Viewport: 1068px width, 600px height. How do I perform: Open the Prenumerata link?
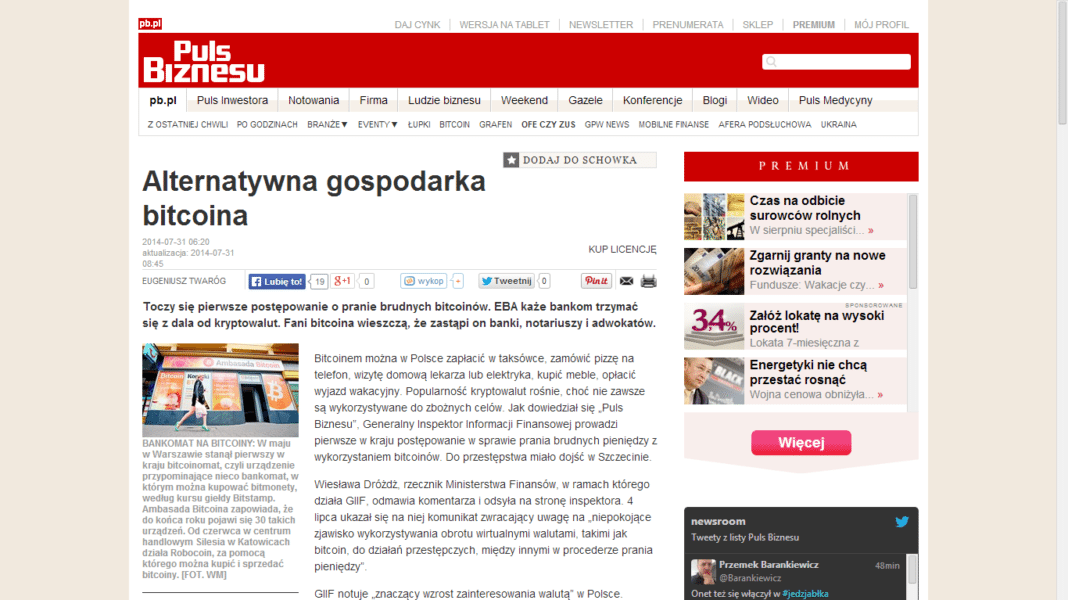point(688,25)
